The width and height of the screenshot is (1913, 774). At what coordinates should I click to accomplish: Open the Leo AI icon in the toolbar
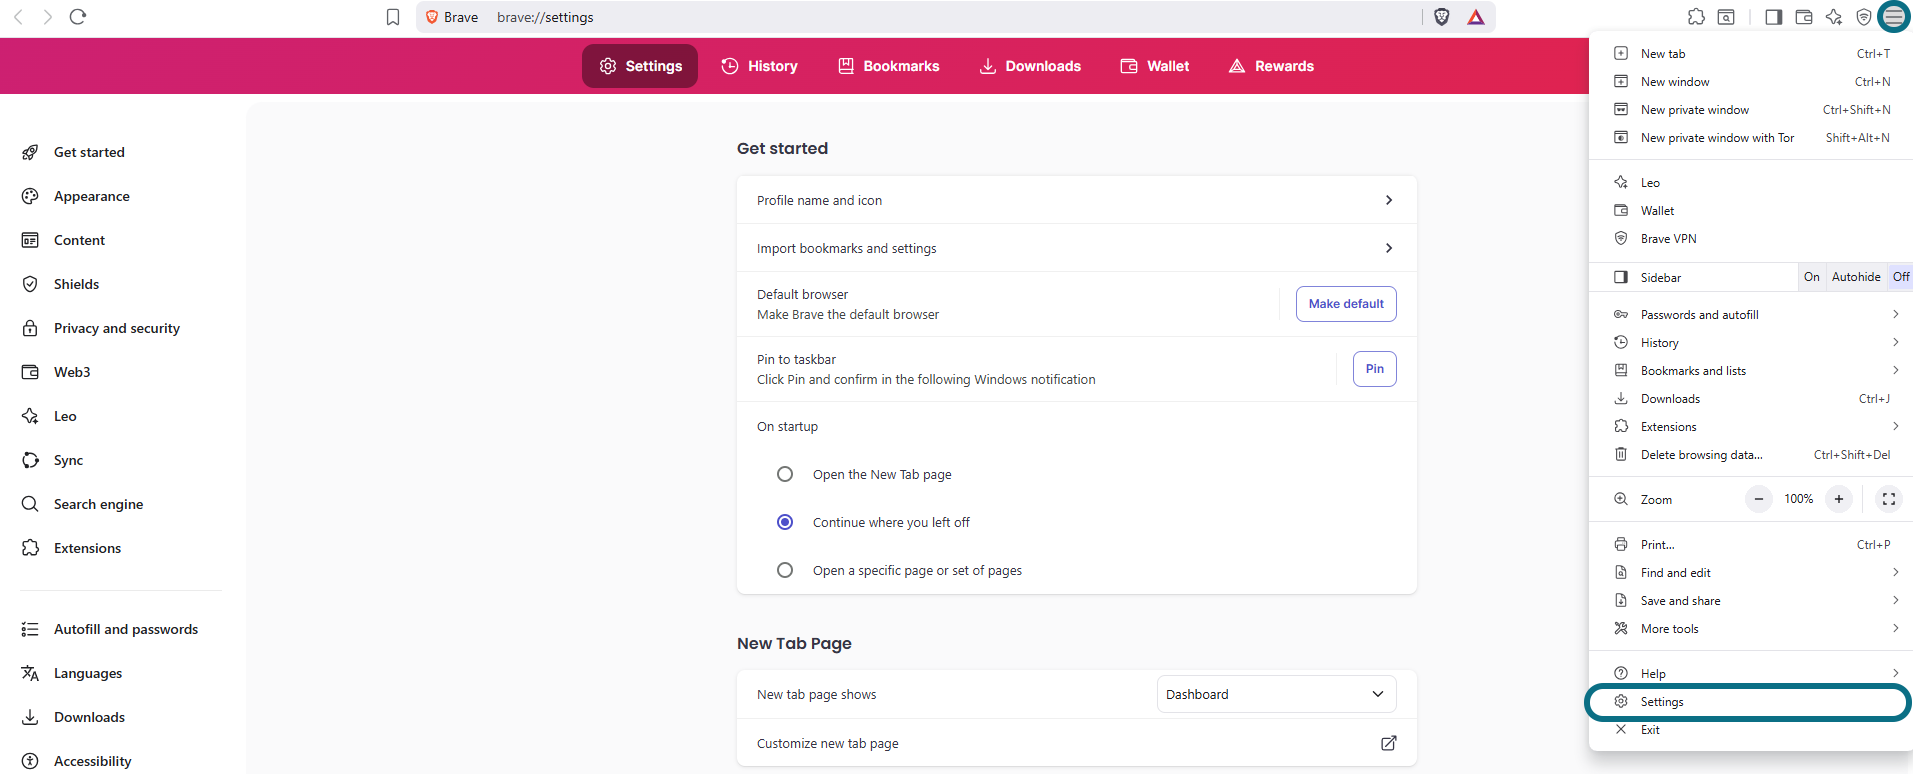click(x=1833, y=17)
